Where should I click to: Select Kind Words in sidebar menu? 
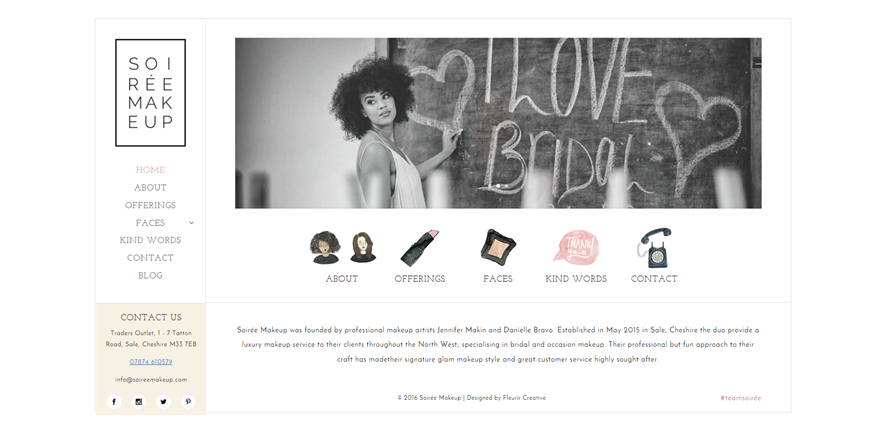click(x=150, y=240)
